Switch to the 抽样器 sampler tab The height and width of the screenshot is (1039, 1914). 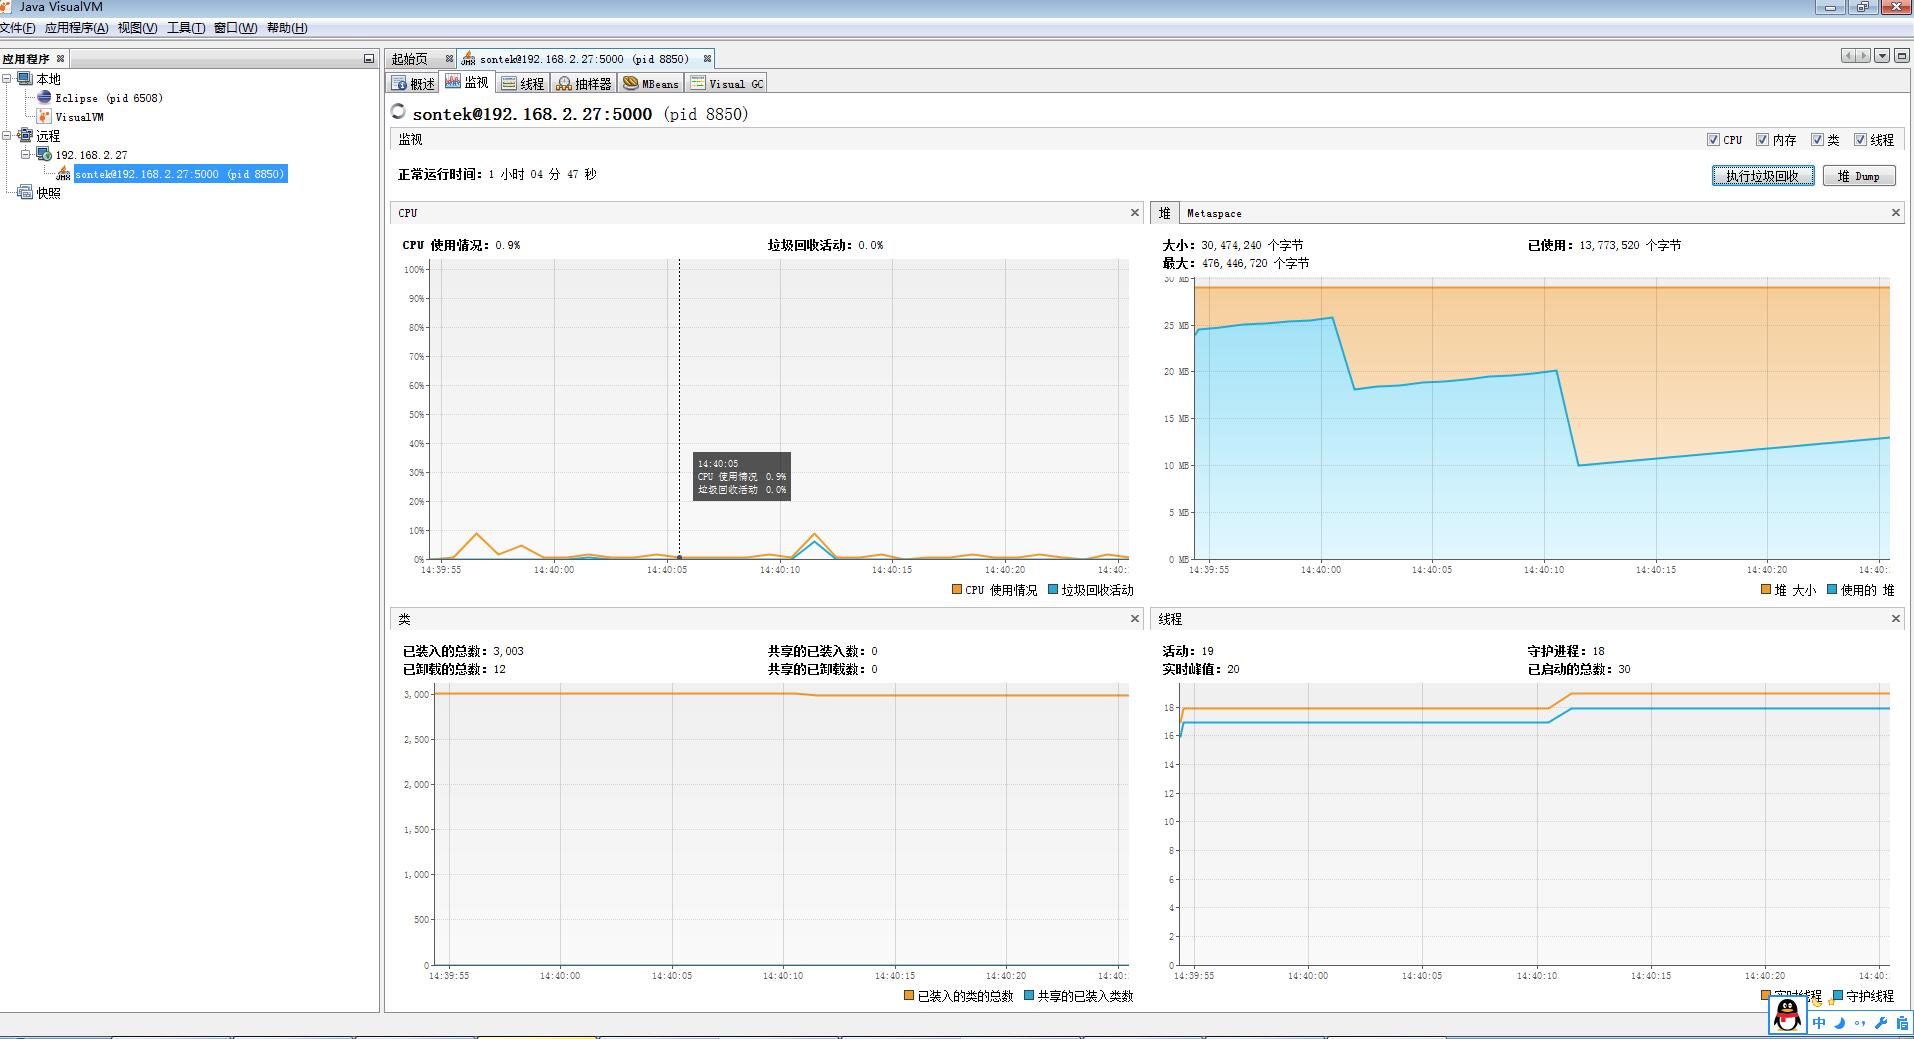(x=584, y=83)
